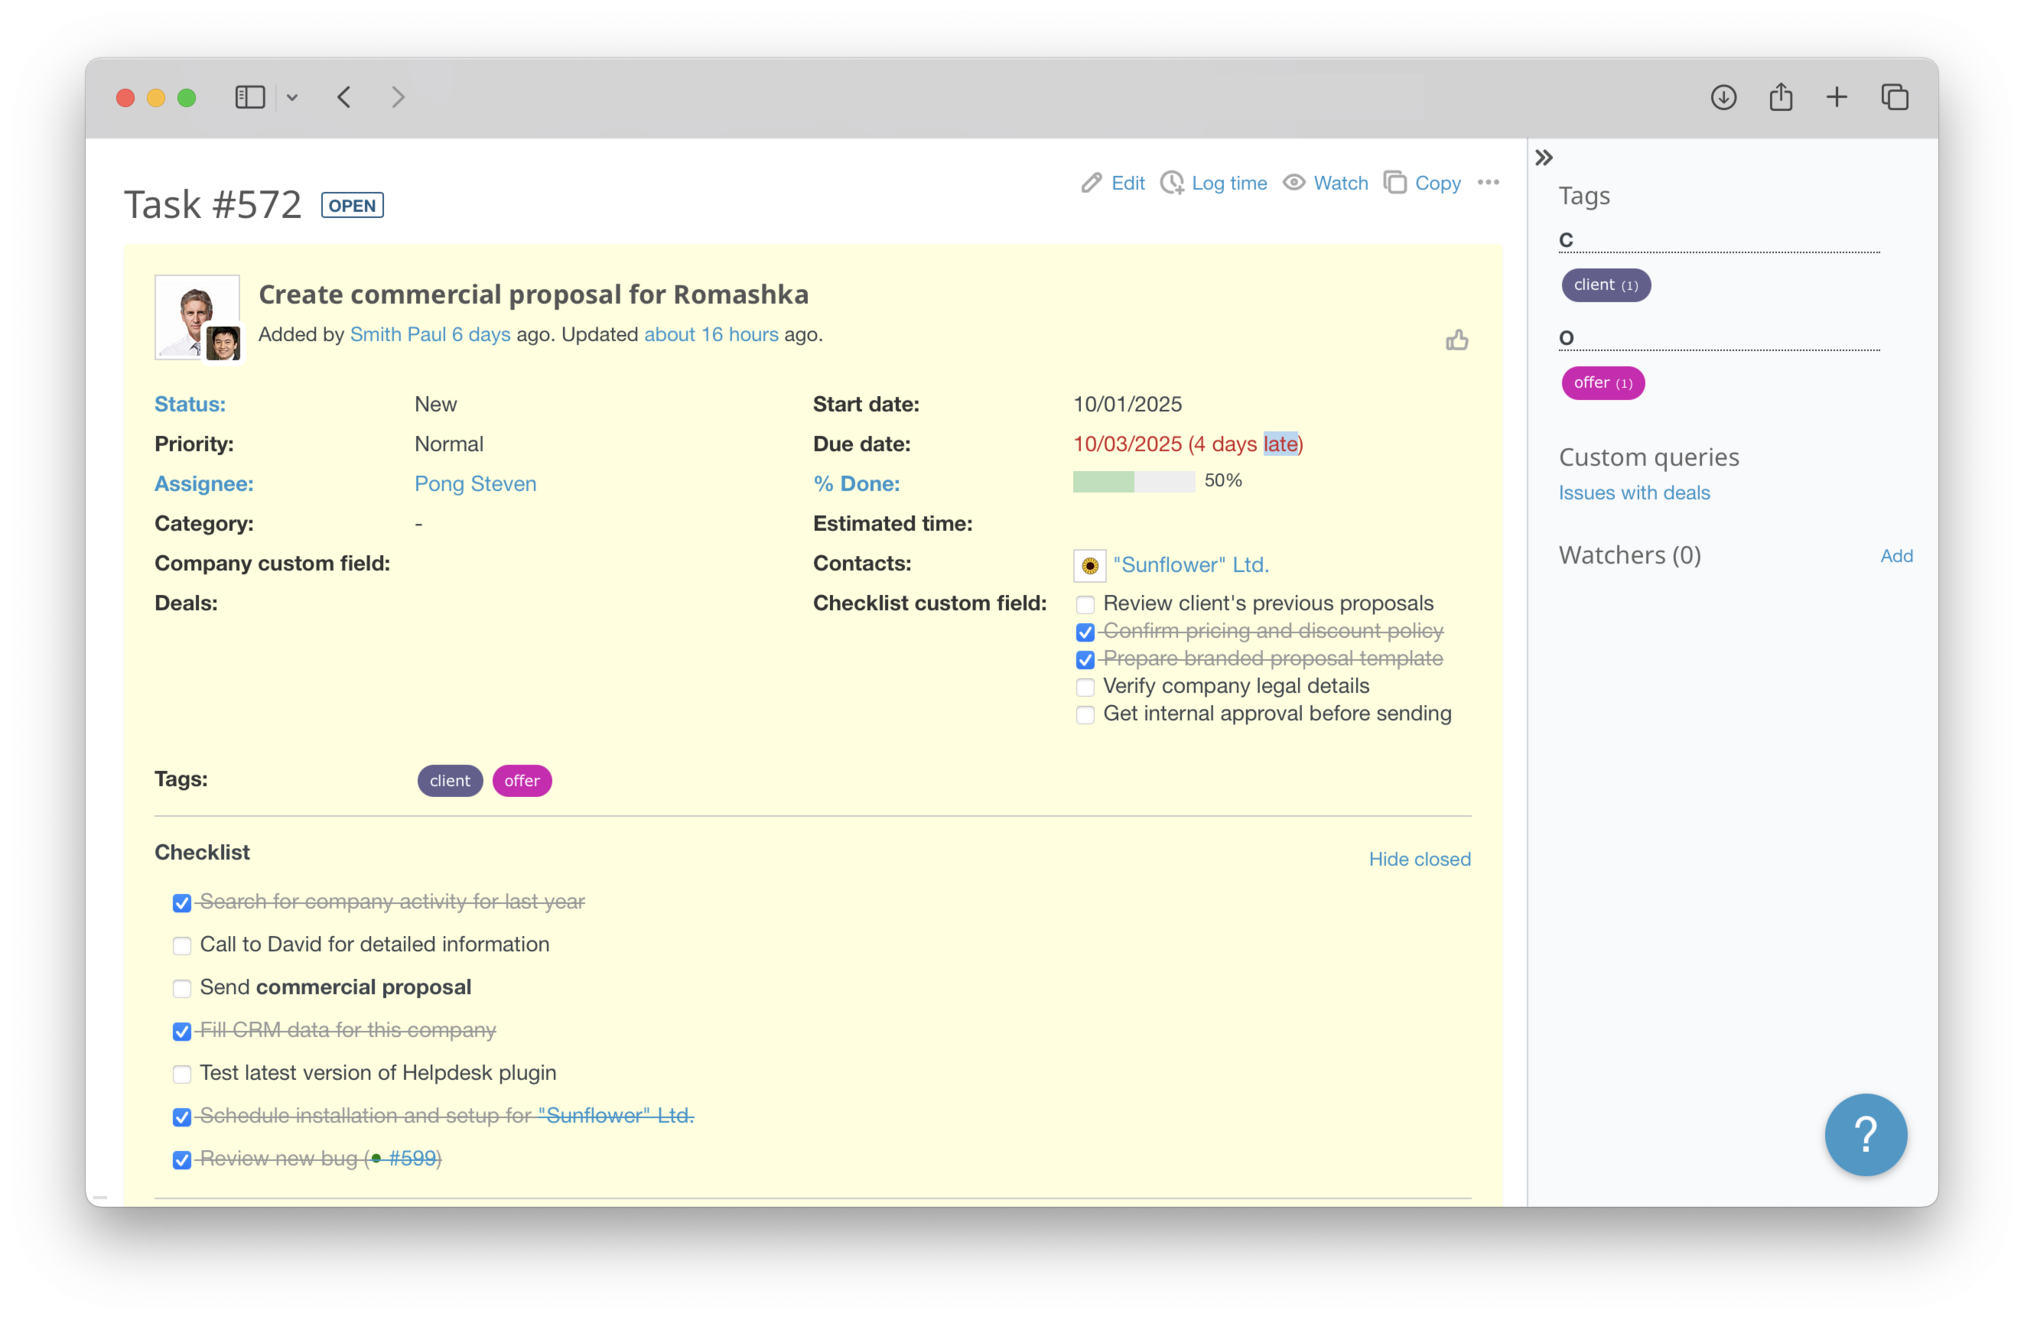The image size is (2024, 1320).
Task: Click the Watch eye icon
Action: pyautogui.click(x=1294, y=182)
